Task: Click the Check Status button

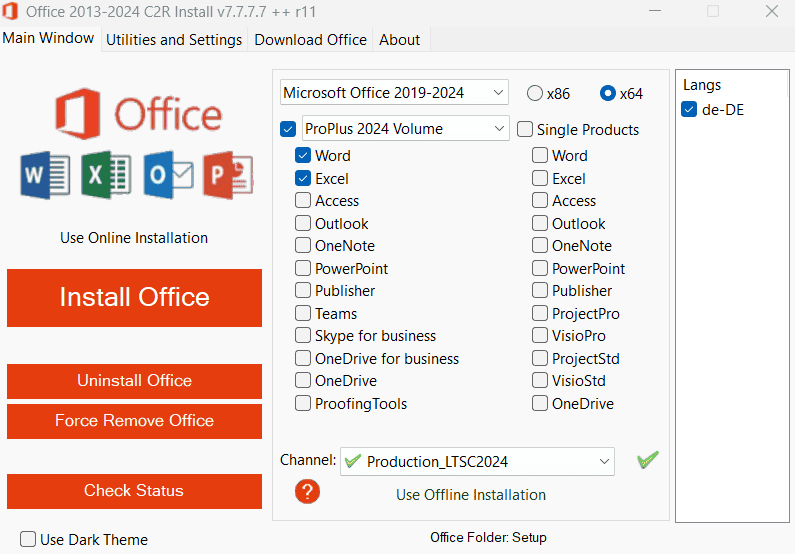Action: (134, 491)
